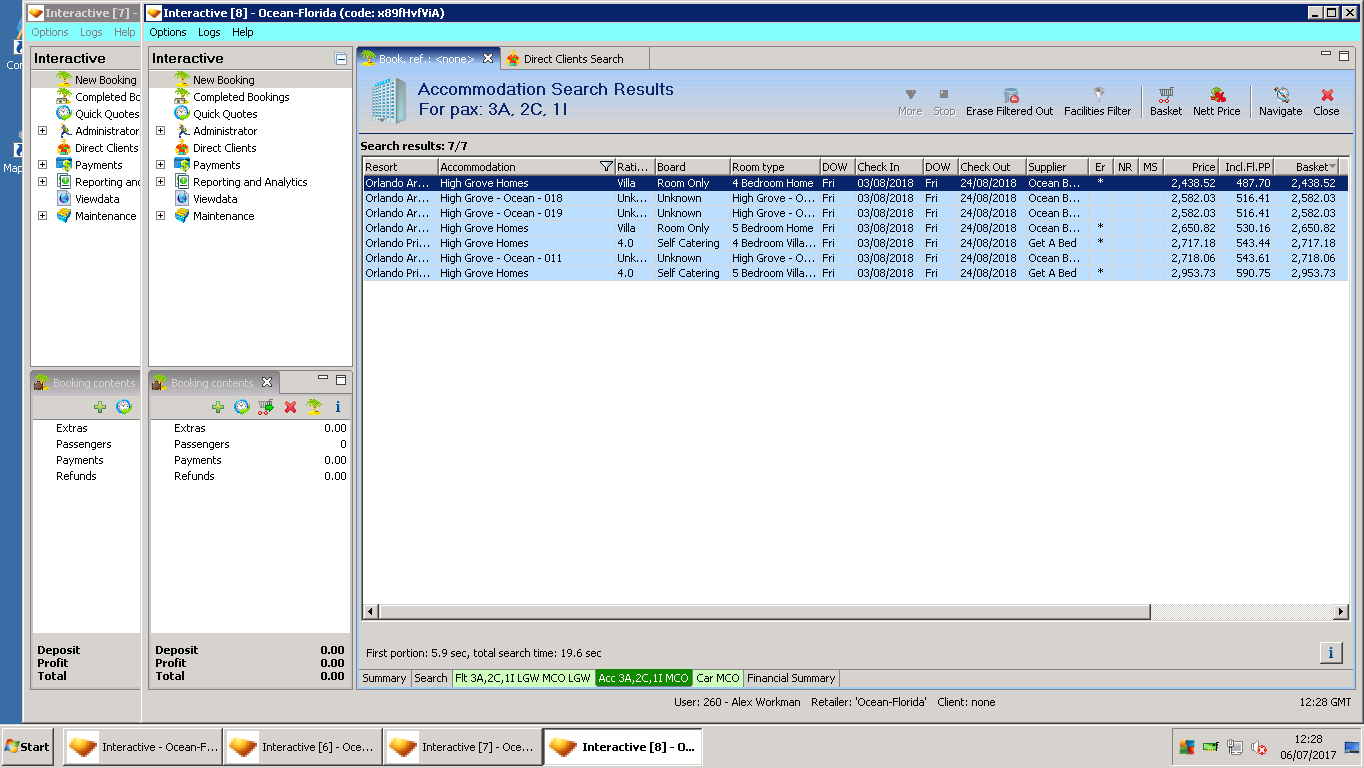
Task: Sort results by the Price column header
Action: [1191, 167]
